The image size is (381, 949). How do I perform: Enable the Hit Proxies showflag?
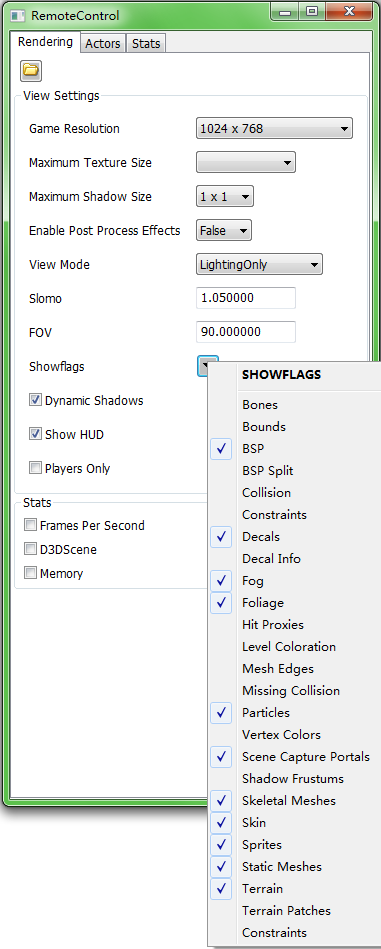(x=295, y=625)
